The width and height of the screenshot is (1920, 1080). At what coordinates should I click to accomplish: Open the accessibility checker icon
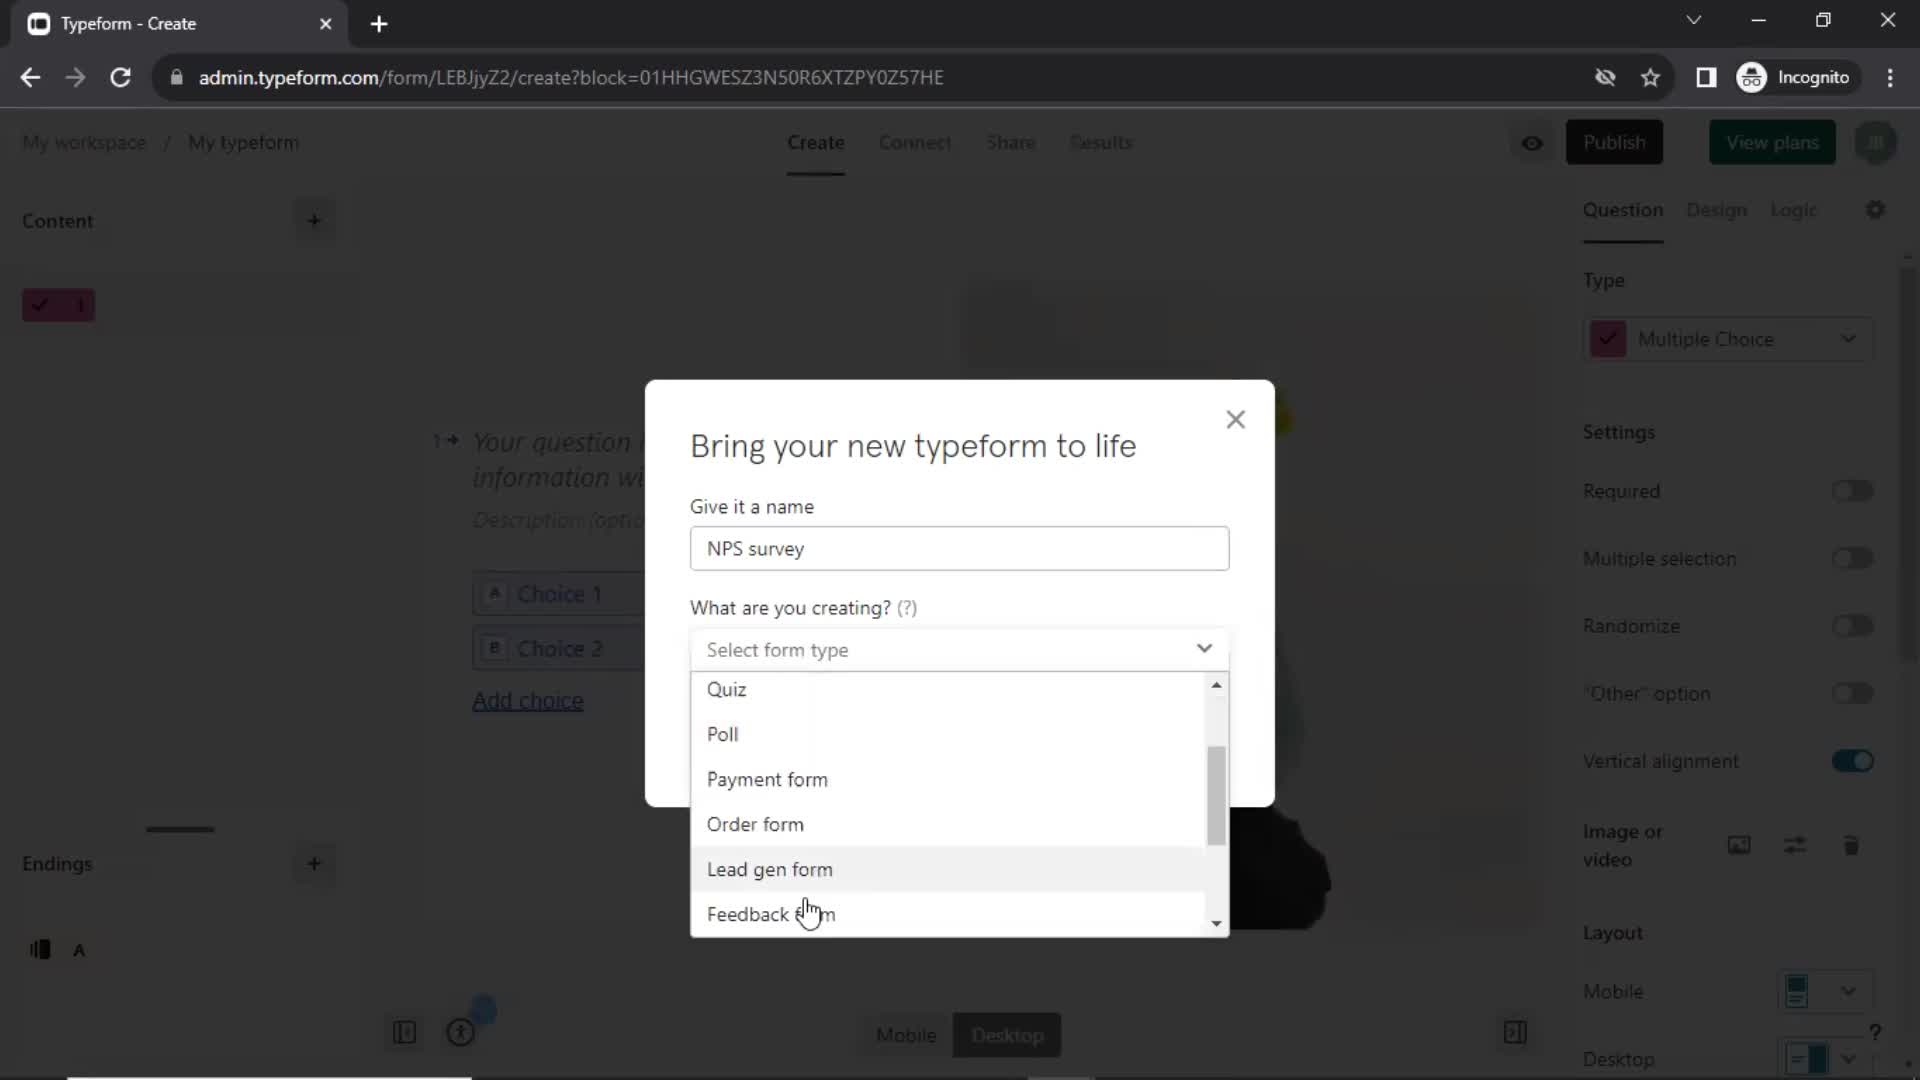[x=460, y=1032]
